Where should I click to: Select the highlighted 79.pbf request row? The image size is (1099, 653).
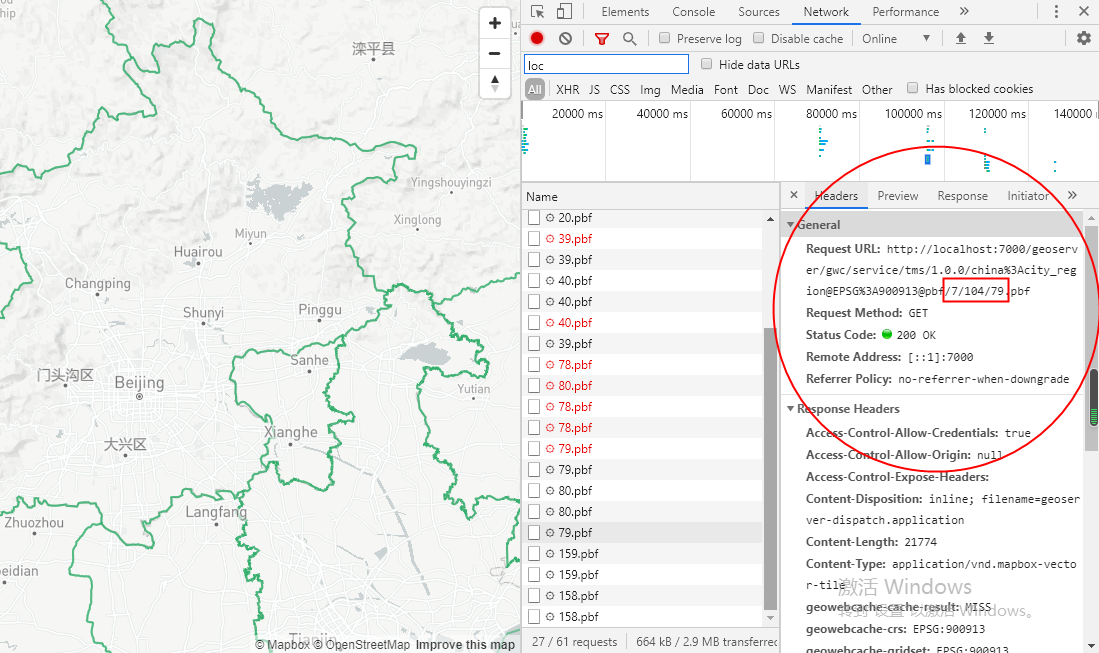643,532
